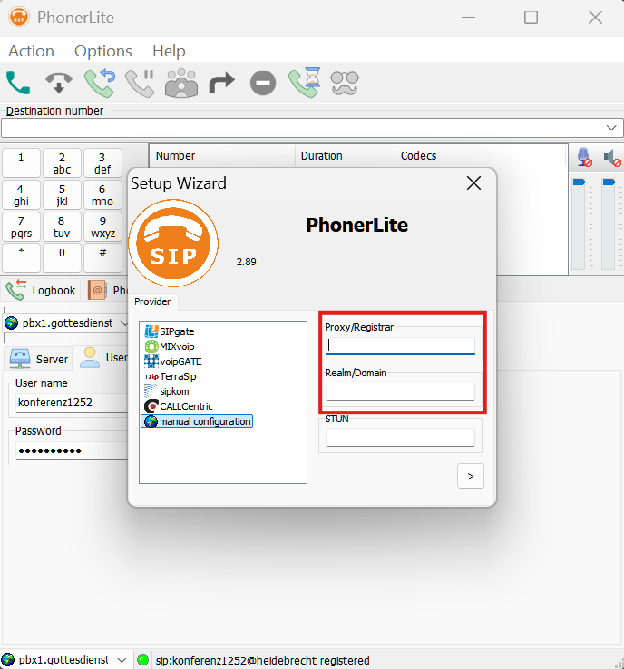Viewport: 624px width, 669px height.
Task: Click the hold call icon
Action: pyautogui.click(x=140, y=83)
